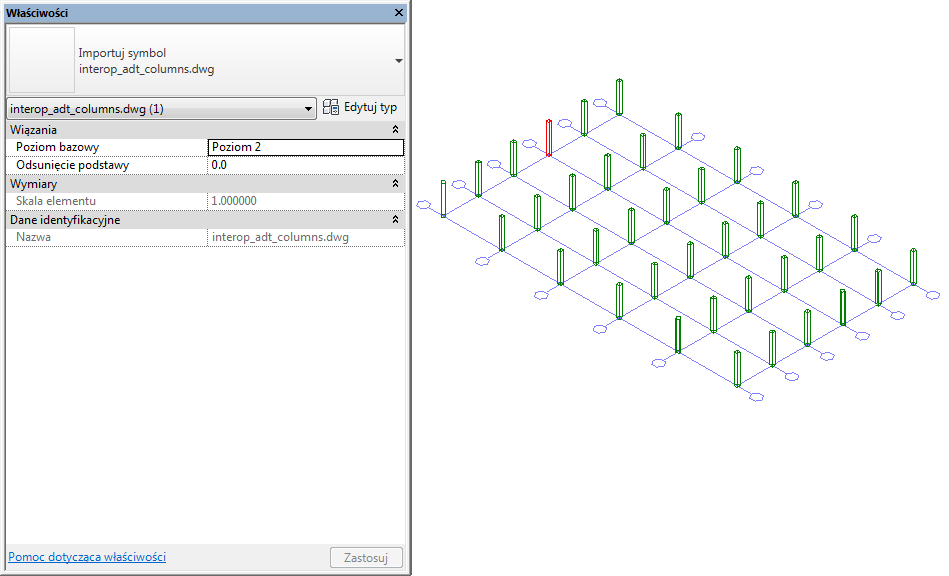Collapse the Dane identyfikacyjne section
The height and width of the screenshot is (576, 949).
pyautogui.click(x=395, y=220)
